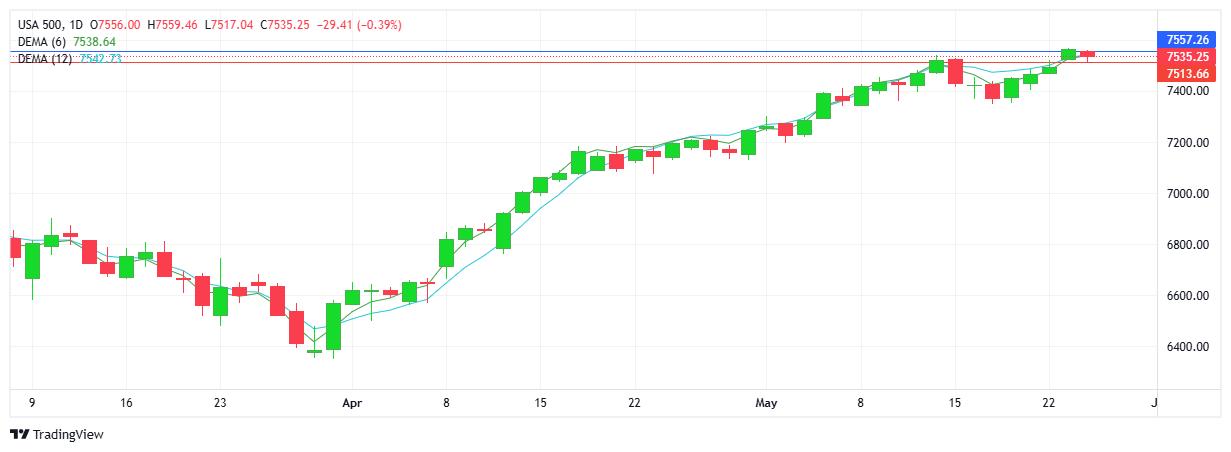Click the 16 date label on time axis

(x=126, y=403)
